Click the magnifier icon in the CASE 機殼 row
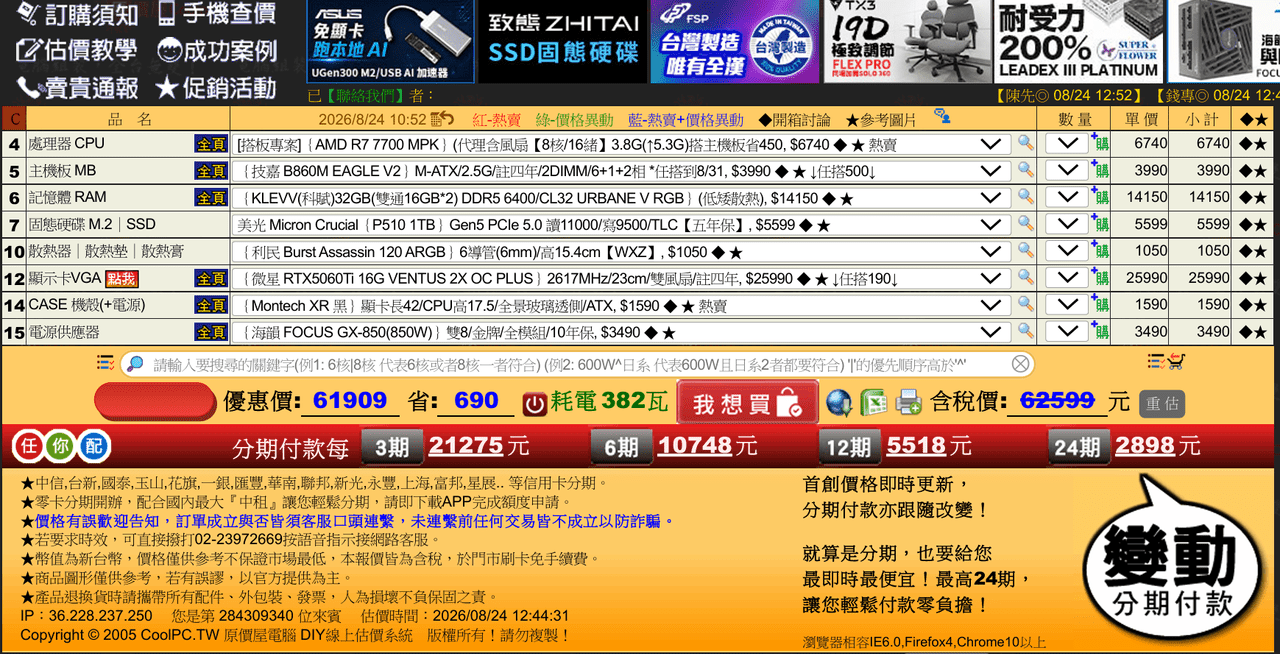 pyautogui.click(x=1026, y=304)
